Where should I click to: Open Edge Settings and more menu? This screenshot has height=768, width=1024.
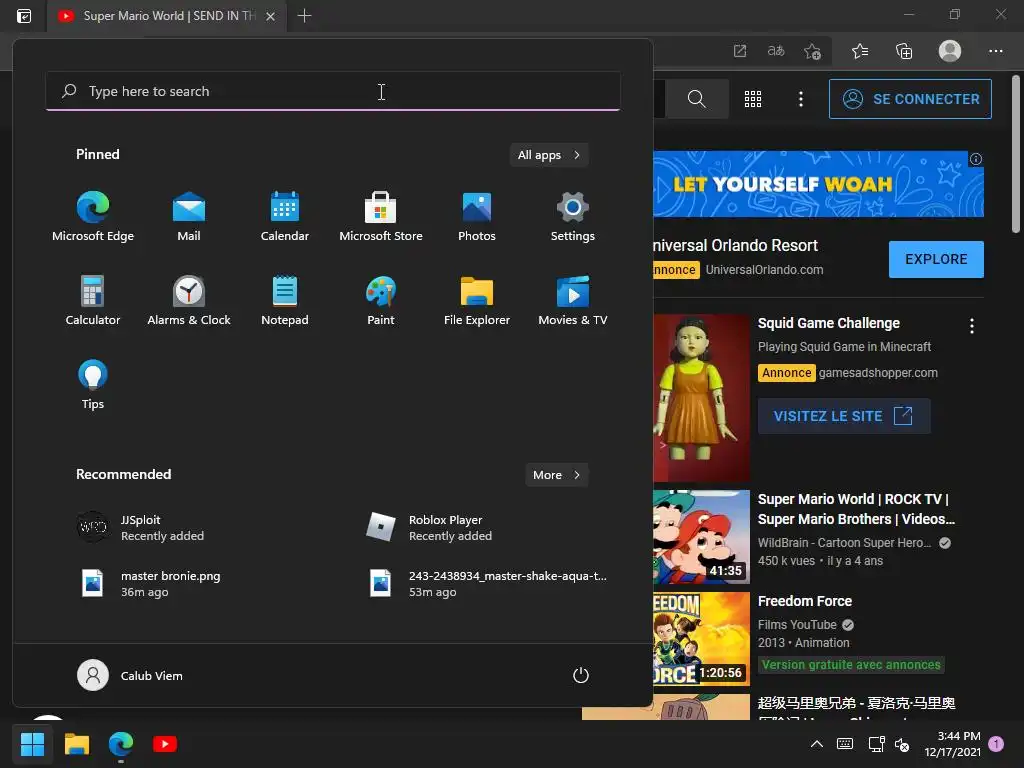pyautogui.click(x=995, y=51)
